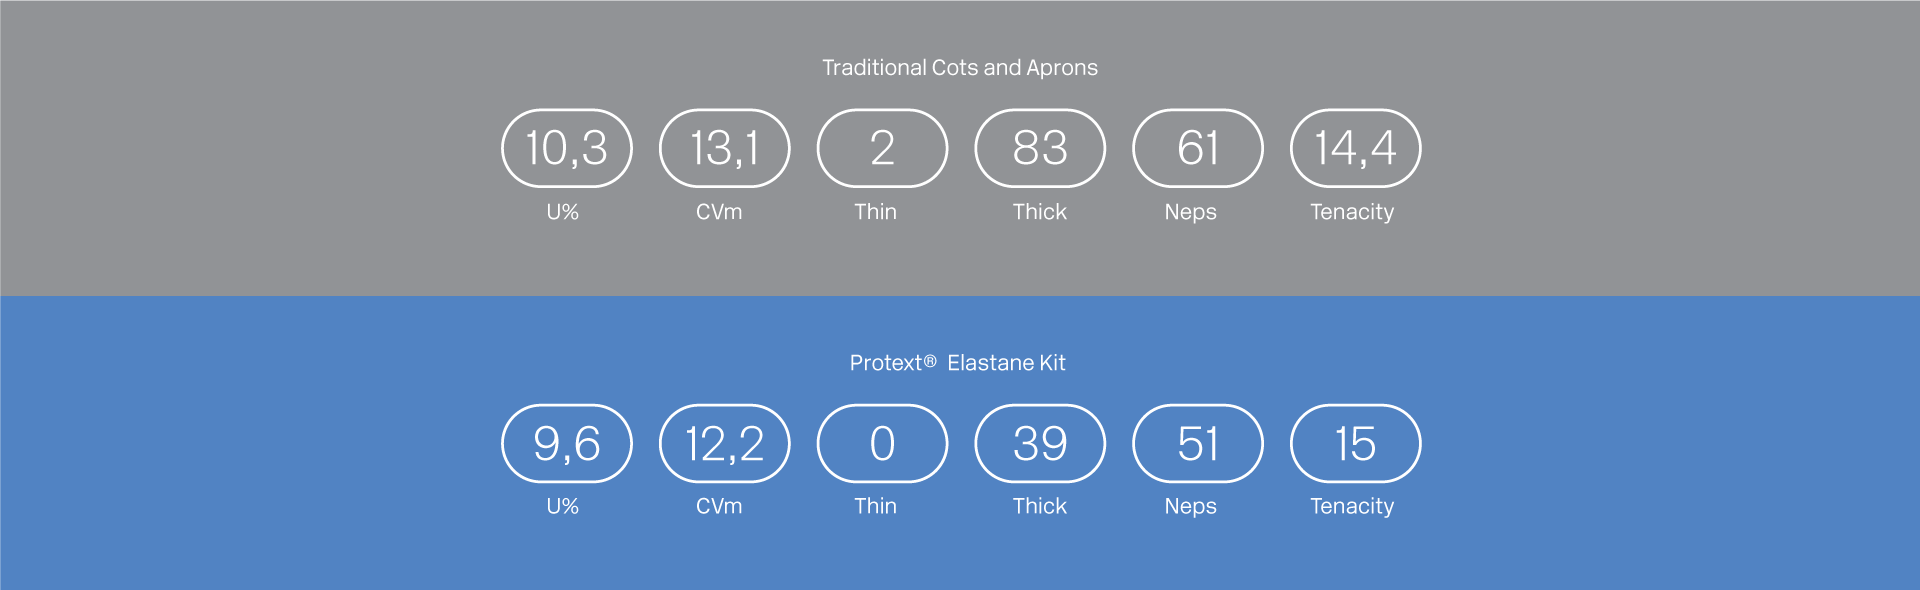
Task: Select the Thick value 39 pill
Action: [x=1040, y=443]
